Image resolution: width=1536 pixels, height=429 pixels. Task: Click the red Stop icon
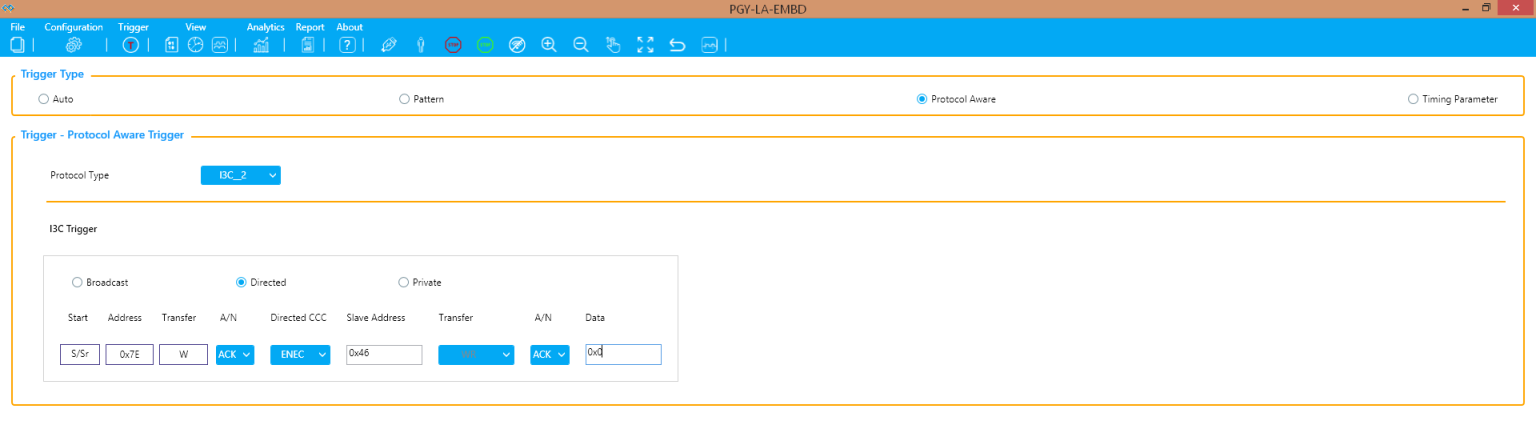tap(453, 45)
